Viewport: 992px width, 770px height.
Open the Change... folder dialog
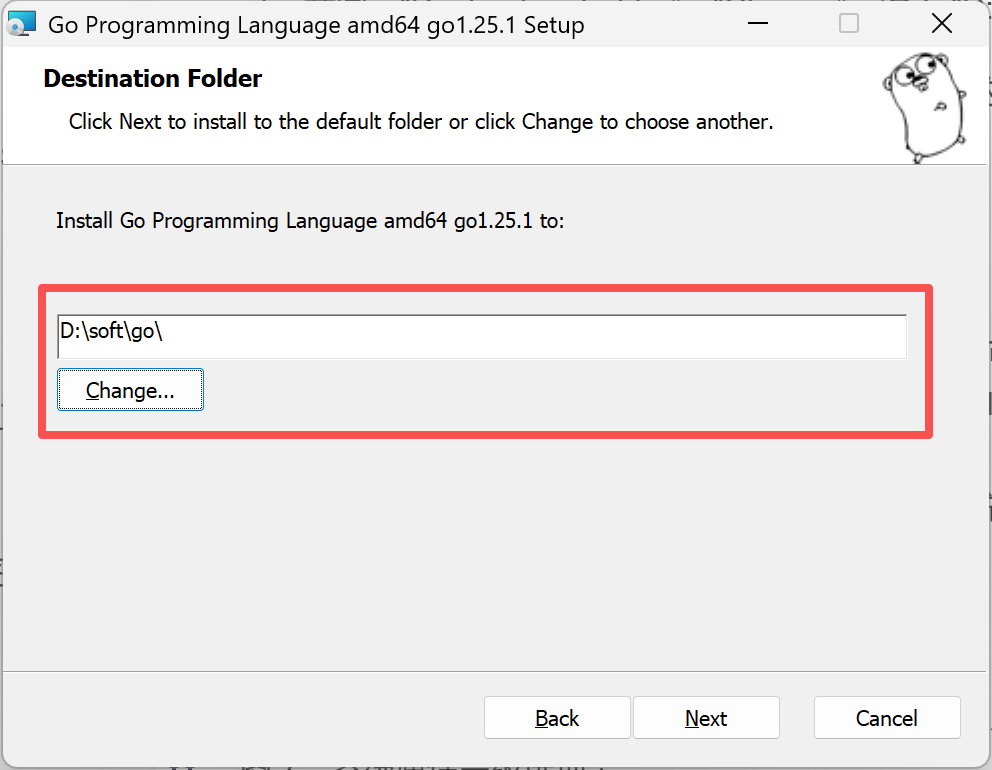click(x=130, y=390)
